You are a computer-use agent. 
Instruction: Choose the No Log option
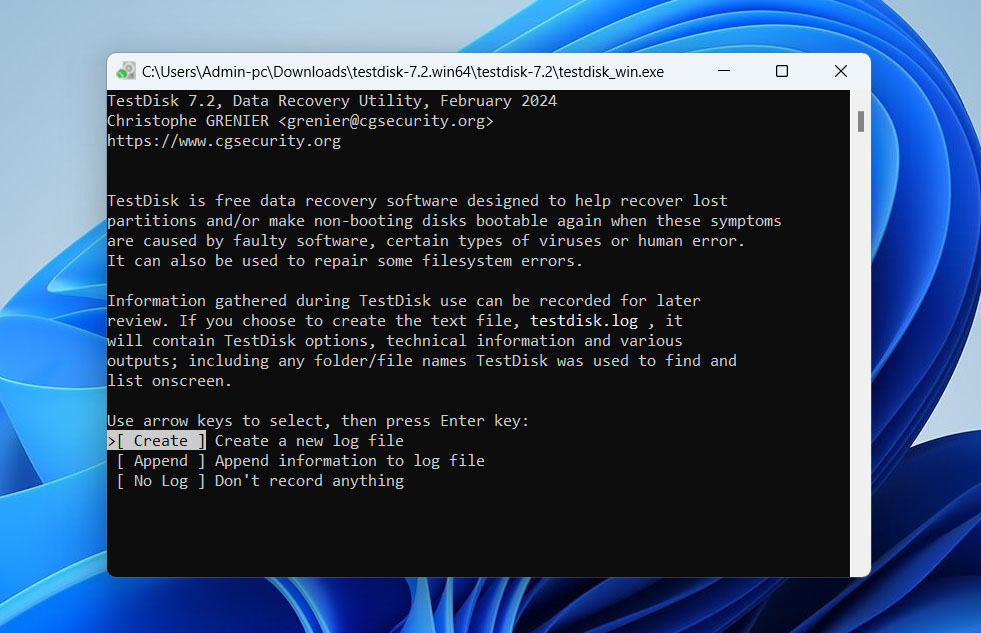pyautogui.click(x=161, y=481)
